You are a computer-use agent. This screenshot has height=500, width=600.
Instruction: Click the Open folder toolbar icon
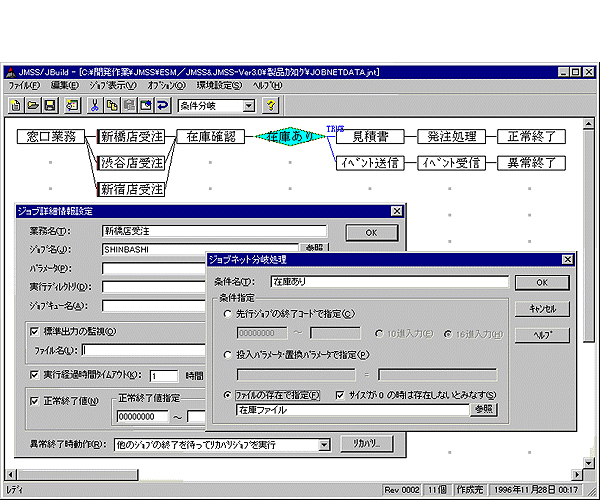[x=33, y=105]
